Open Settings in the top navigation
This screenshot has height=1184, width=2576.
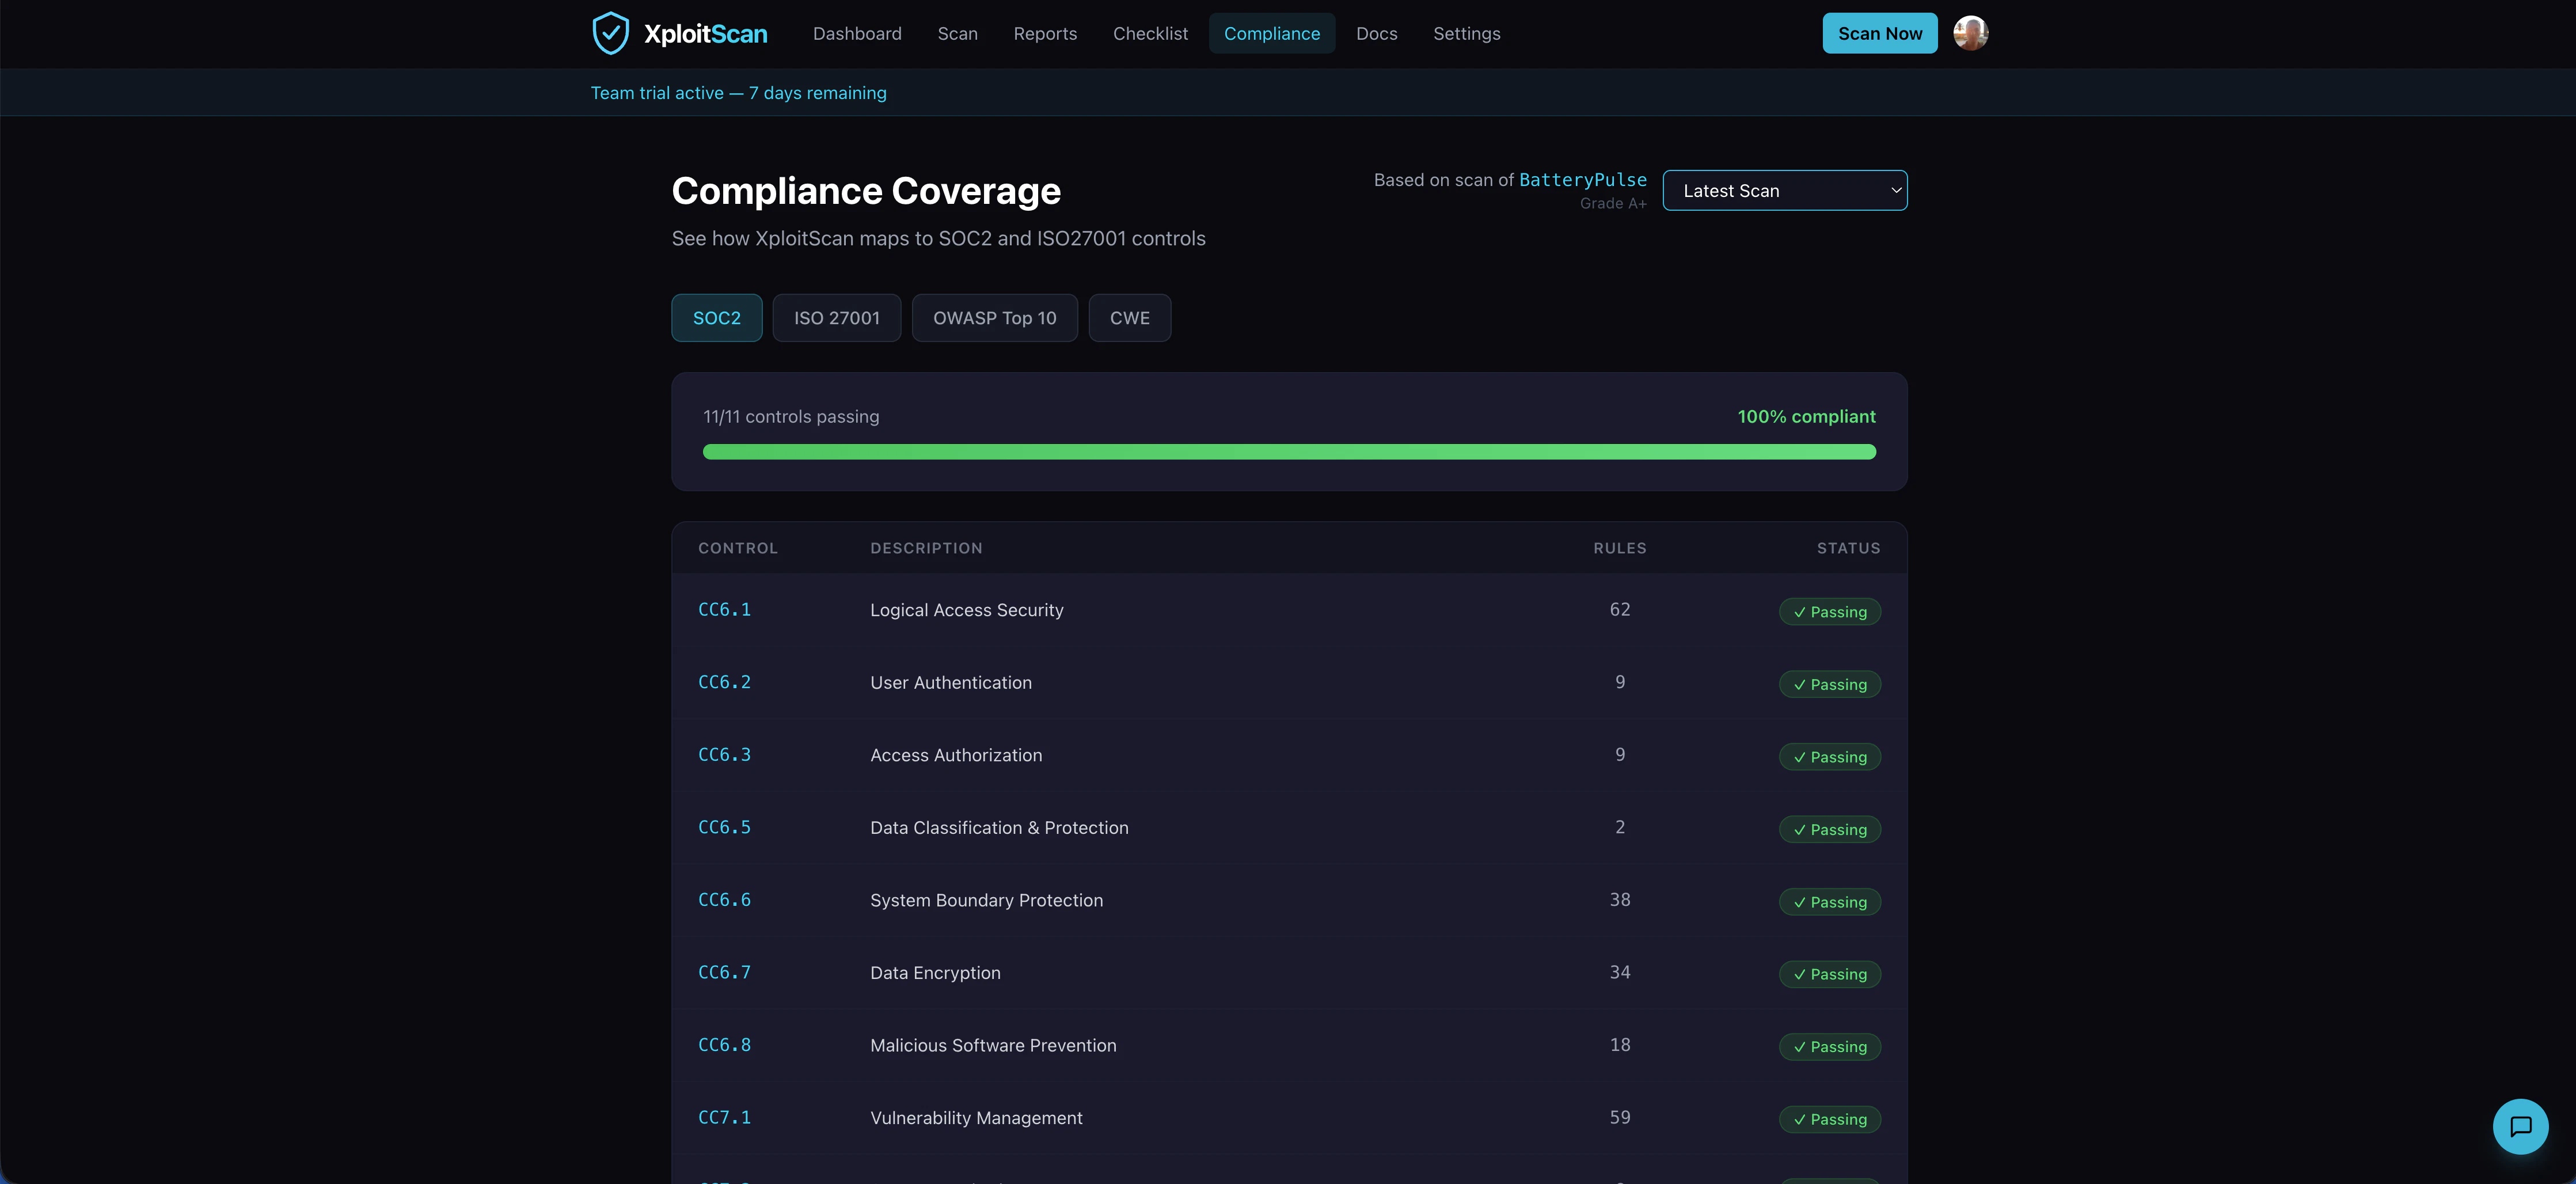point(1466,34)
